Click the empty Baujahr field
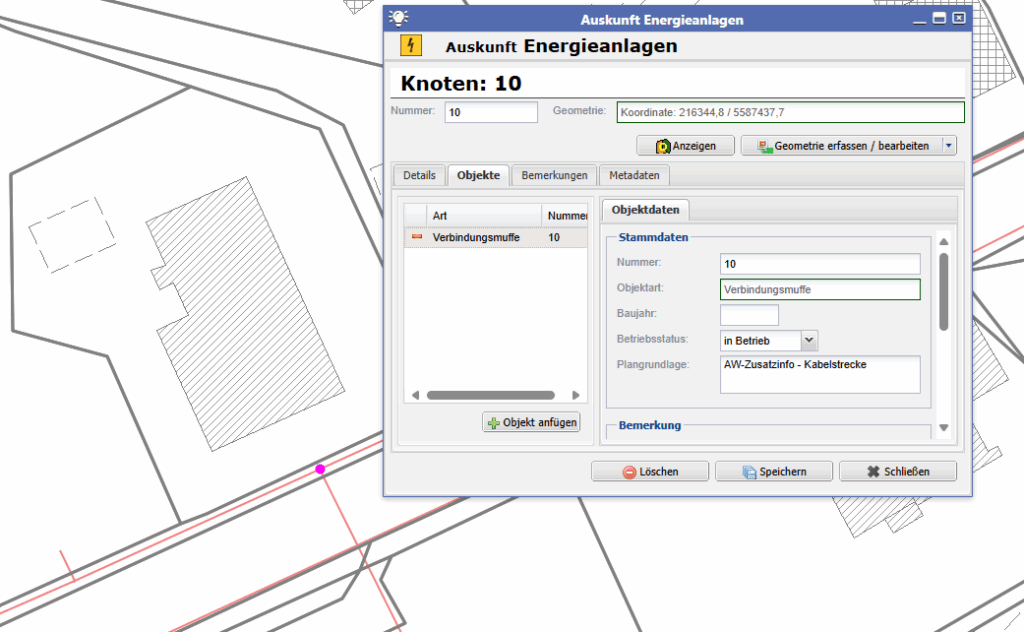 click(x=749, y=315)
